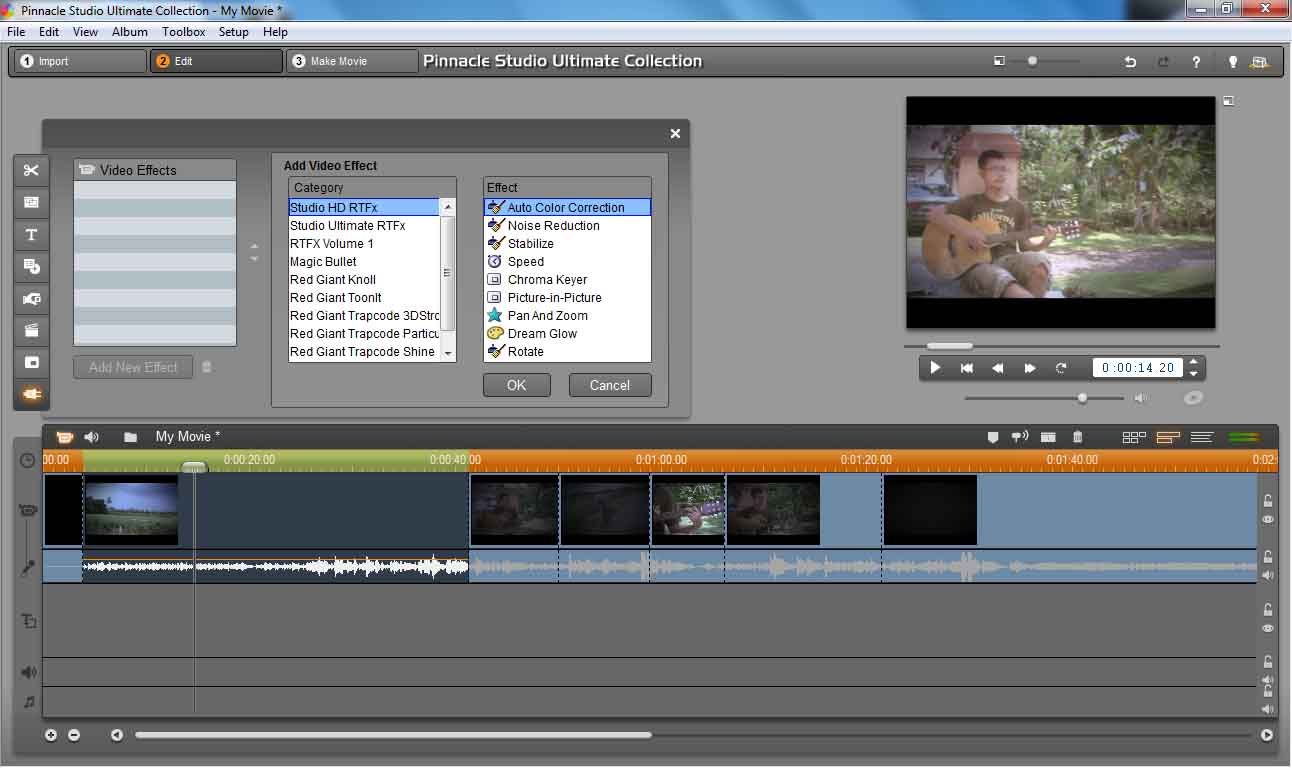
Task: Move the effect down with the down arrow
Action: click(x=254, y=259)
